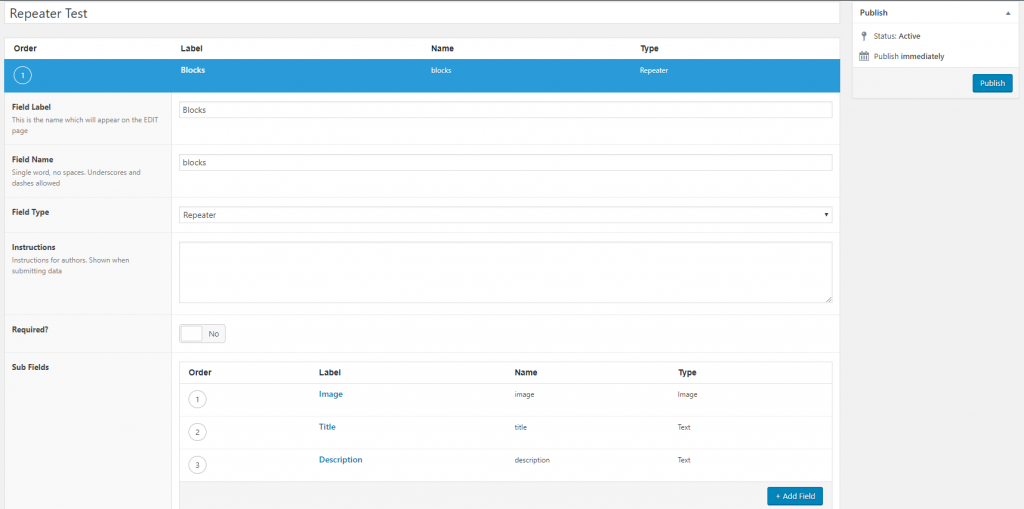Click the Blocks label in highlighted row
Viewport: 1024px width, 509px height.
(x=192, y=71)
